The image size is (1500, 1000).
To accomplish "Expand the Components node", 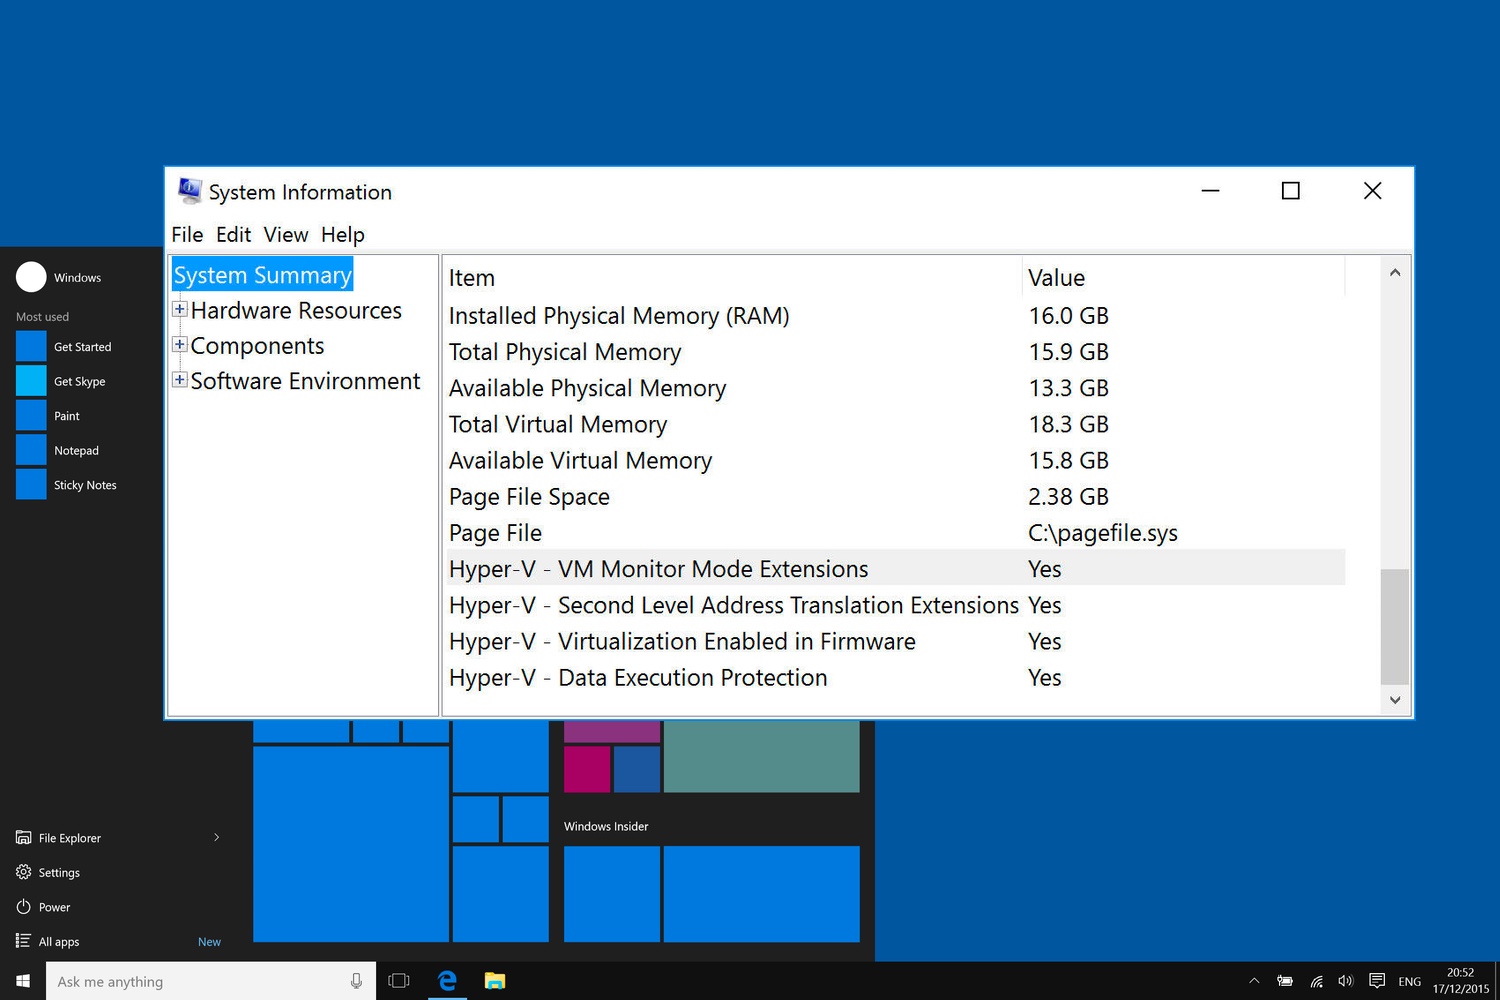I will tap(180, 345).
